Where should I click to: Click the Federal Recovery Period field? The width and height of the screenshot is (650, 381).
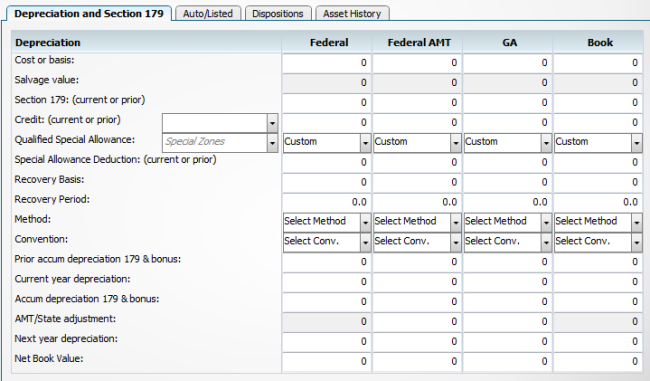[326, 202]
